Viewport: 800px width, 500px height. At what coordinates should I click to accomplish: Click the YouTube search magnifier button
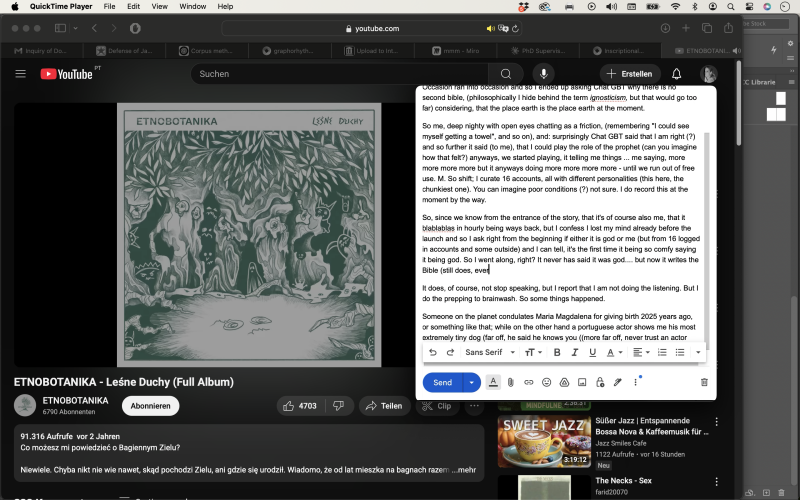pos(506,74)
